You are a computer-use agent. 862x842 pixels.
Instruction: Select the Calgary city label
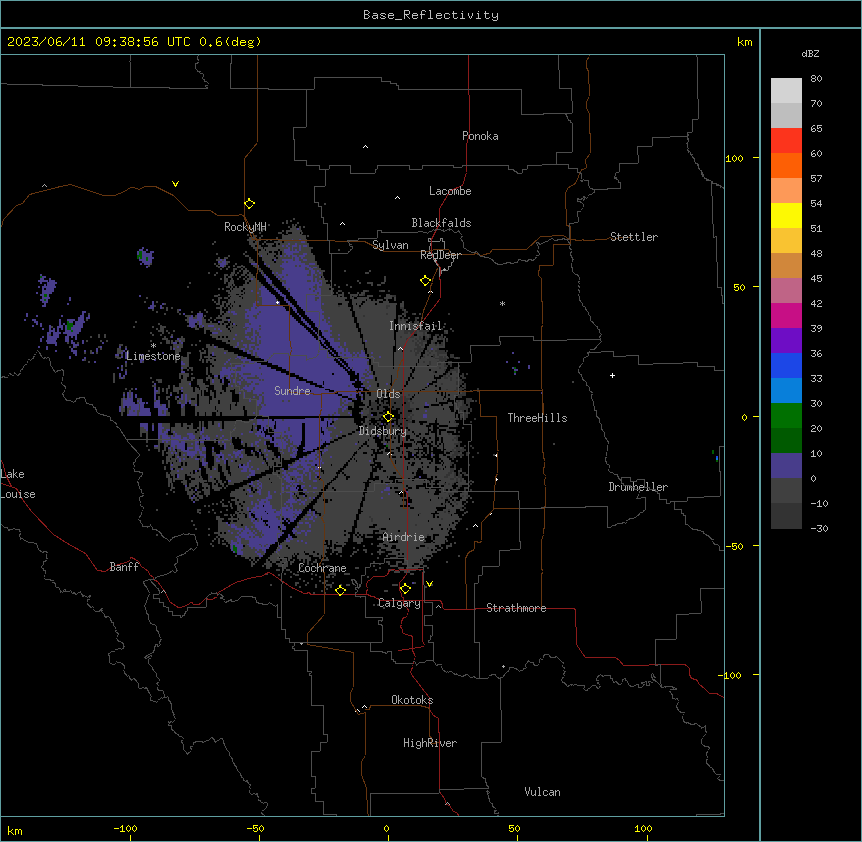coord(399,603)
